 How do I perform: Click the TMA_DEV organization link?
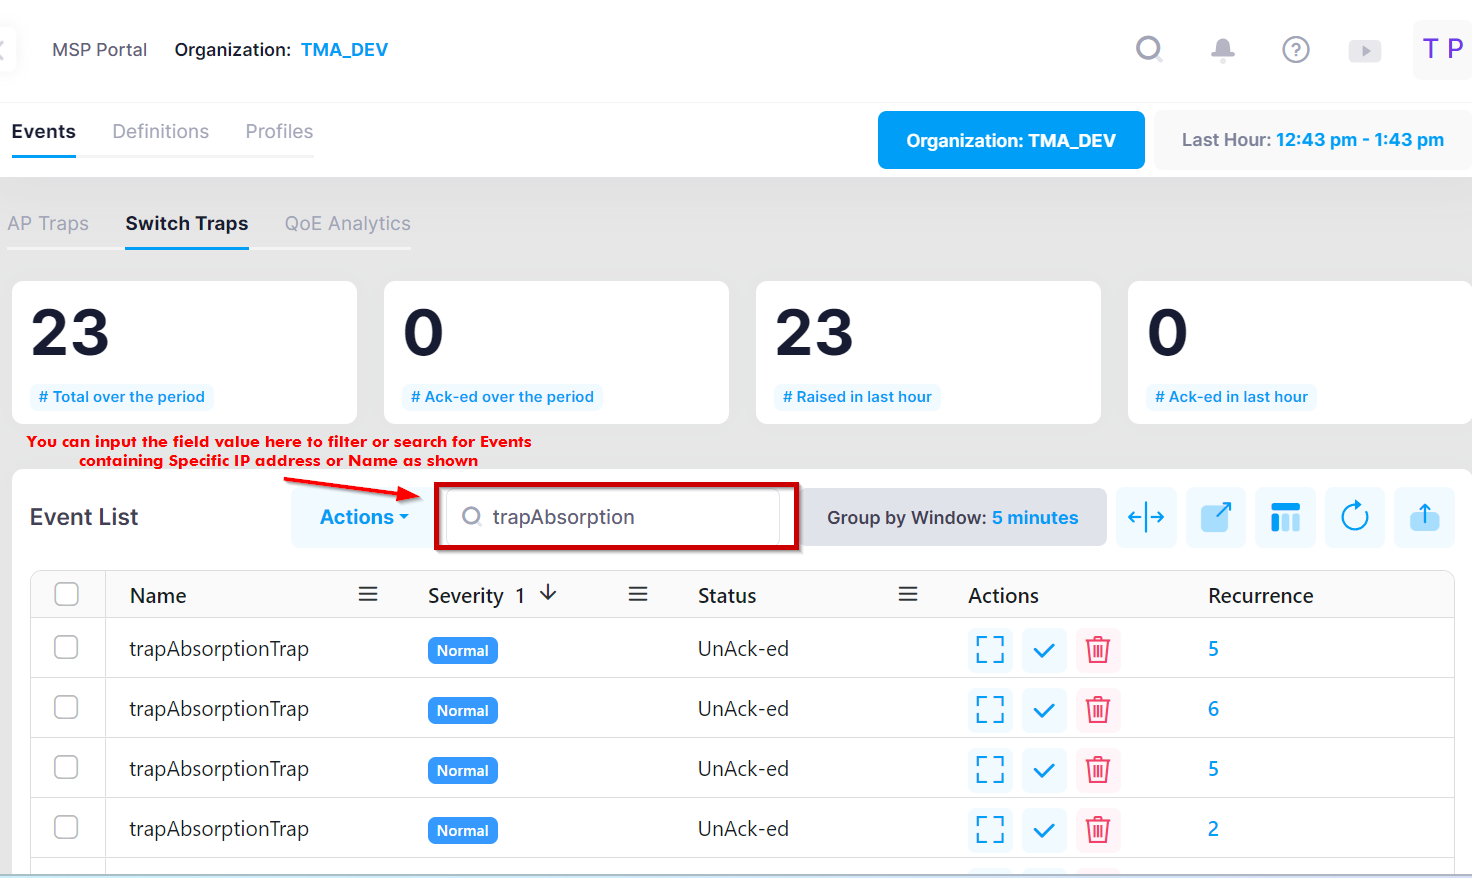point(344,48)
